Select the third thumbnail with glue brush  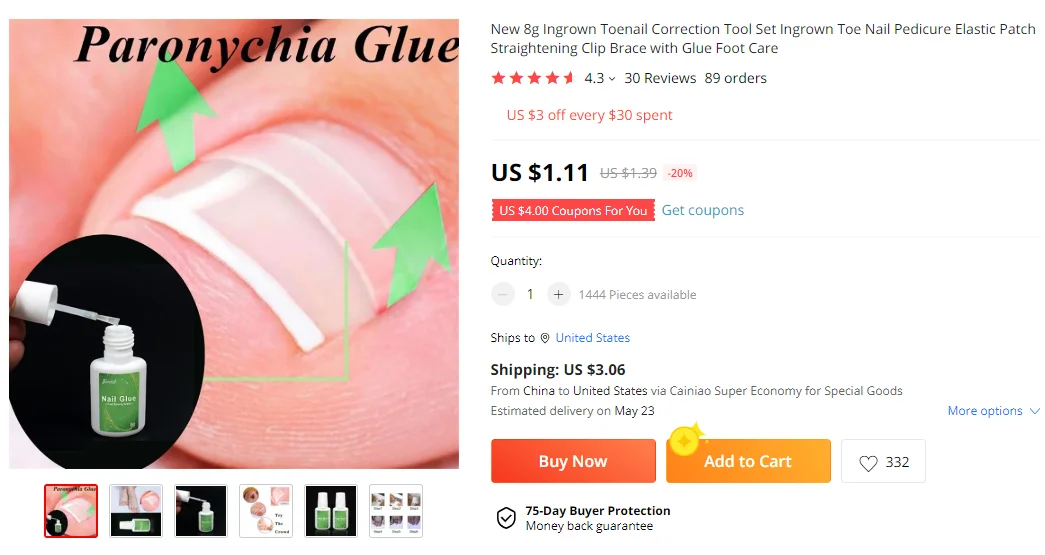pyautogui.click(x=201, y=511)
